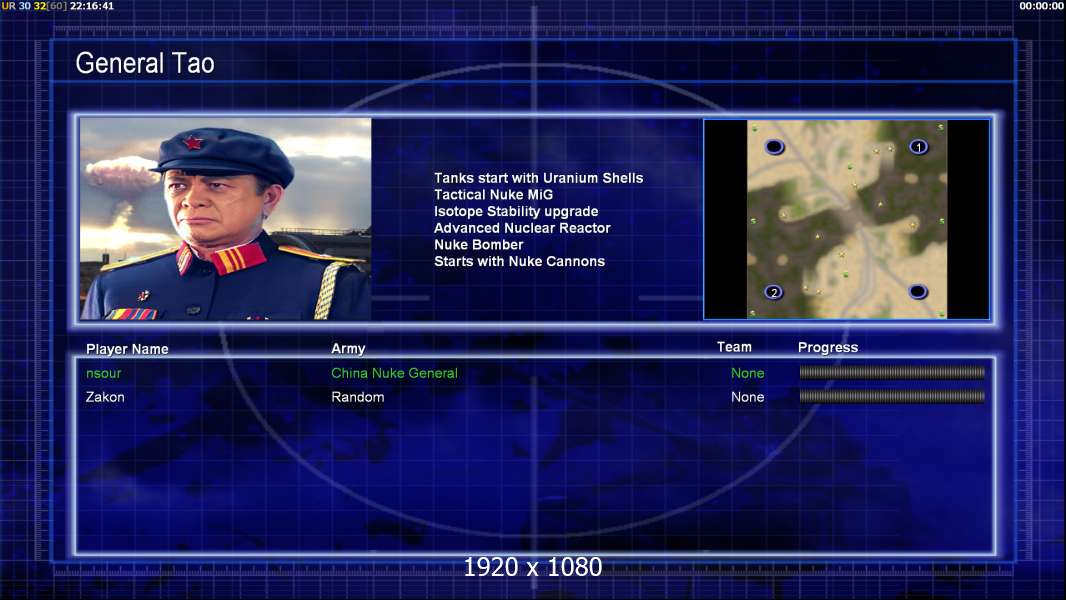Image resolution: width=1066 pixels, height=600 pixels.
Task: Click the Player Name column header
Action: [127, 349]
